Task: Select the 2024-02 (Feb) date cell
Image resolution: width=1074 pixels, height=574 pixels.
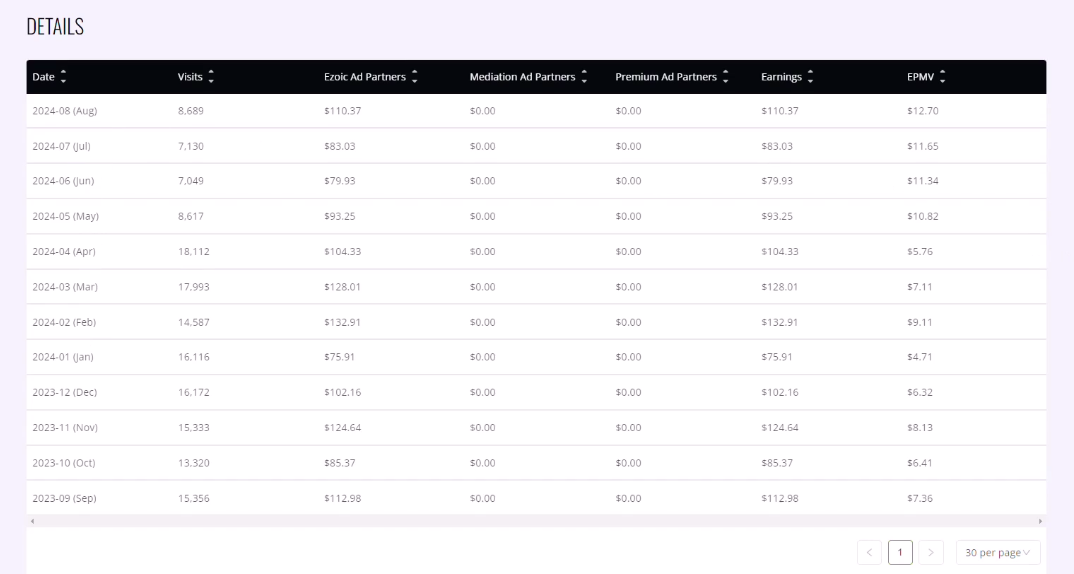Action: 64,322
